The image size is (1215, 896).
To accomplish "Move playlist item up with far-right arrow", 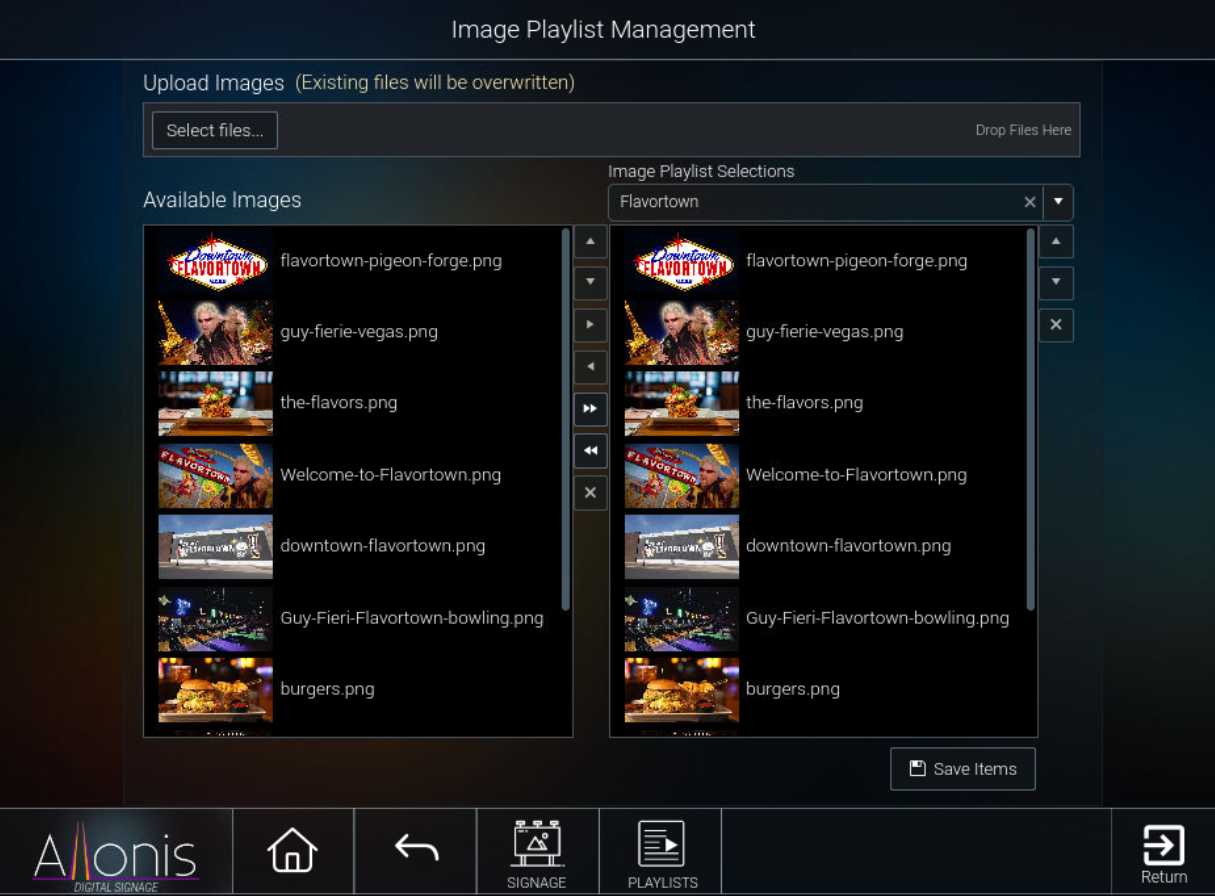I will coord(1056,241).
